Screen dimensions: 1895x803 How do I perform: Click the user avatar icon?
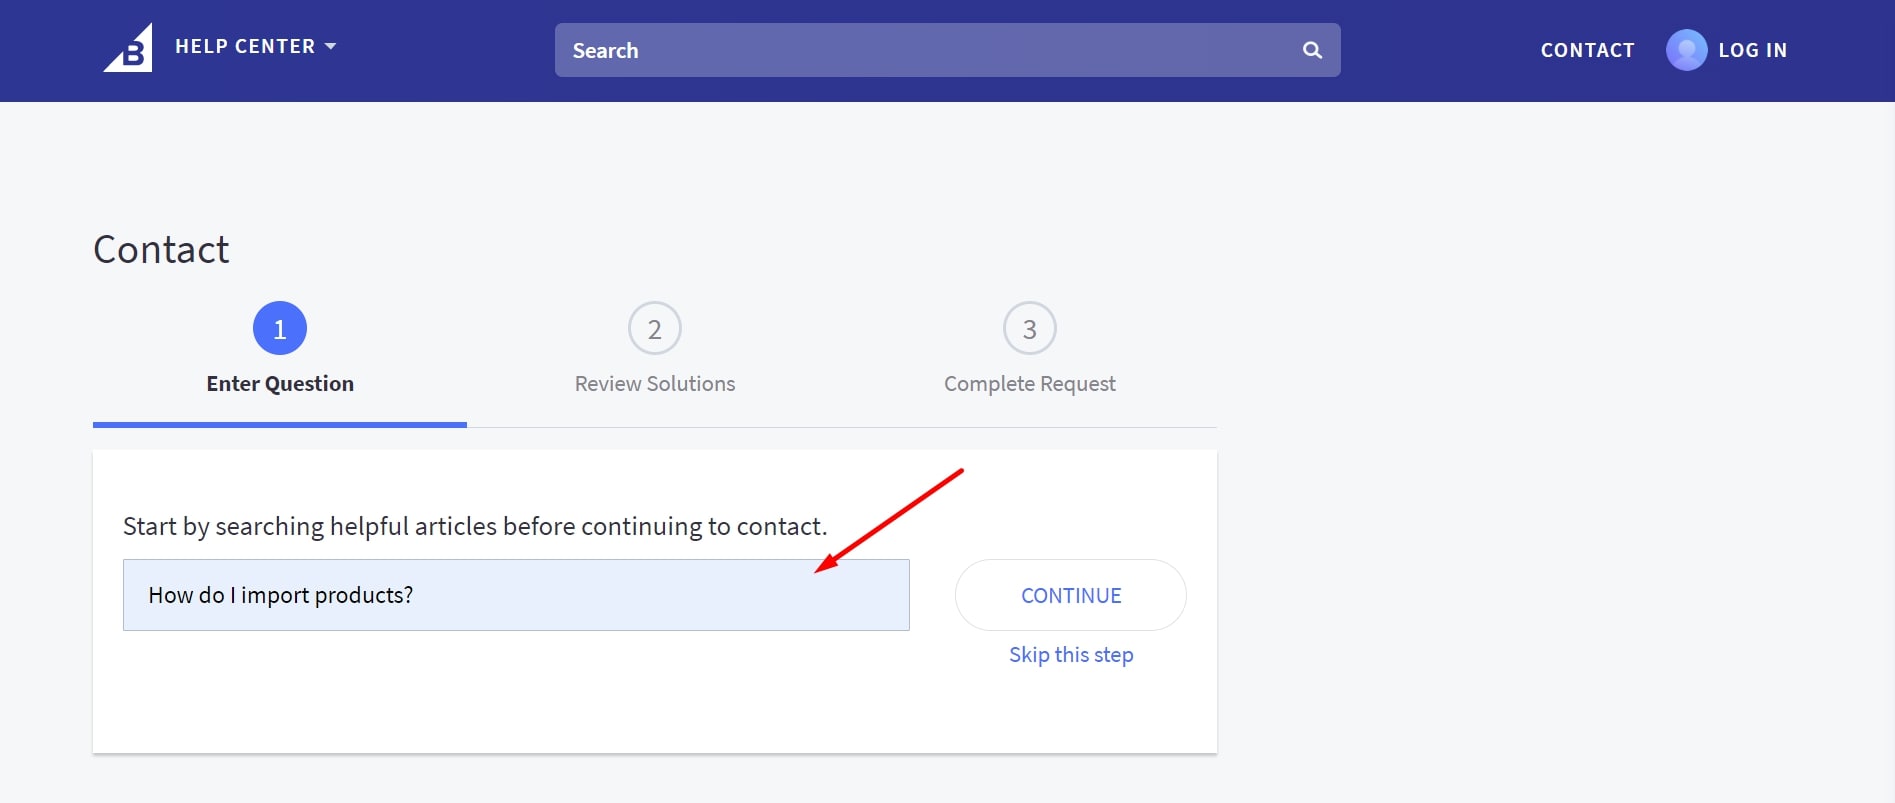point(1686,50)
